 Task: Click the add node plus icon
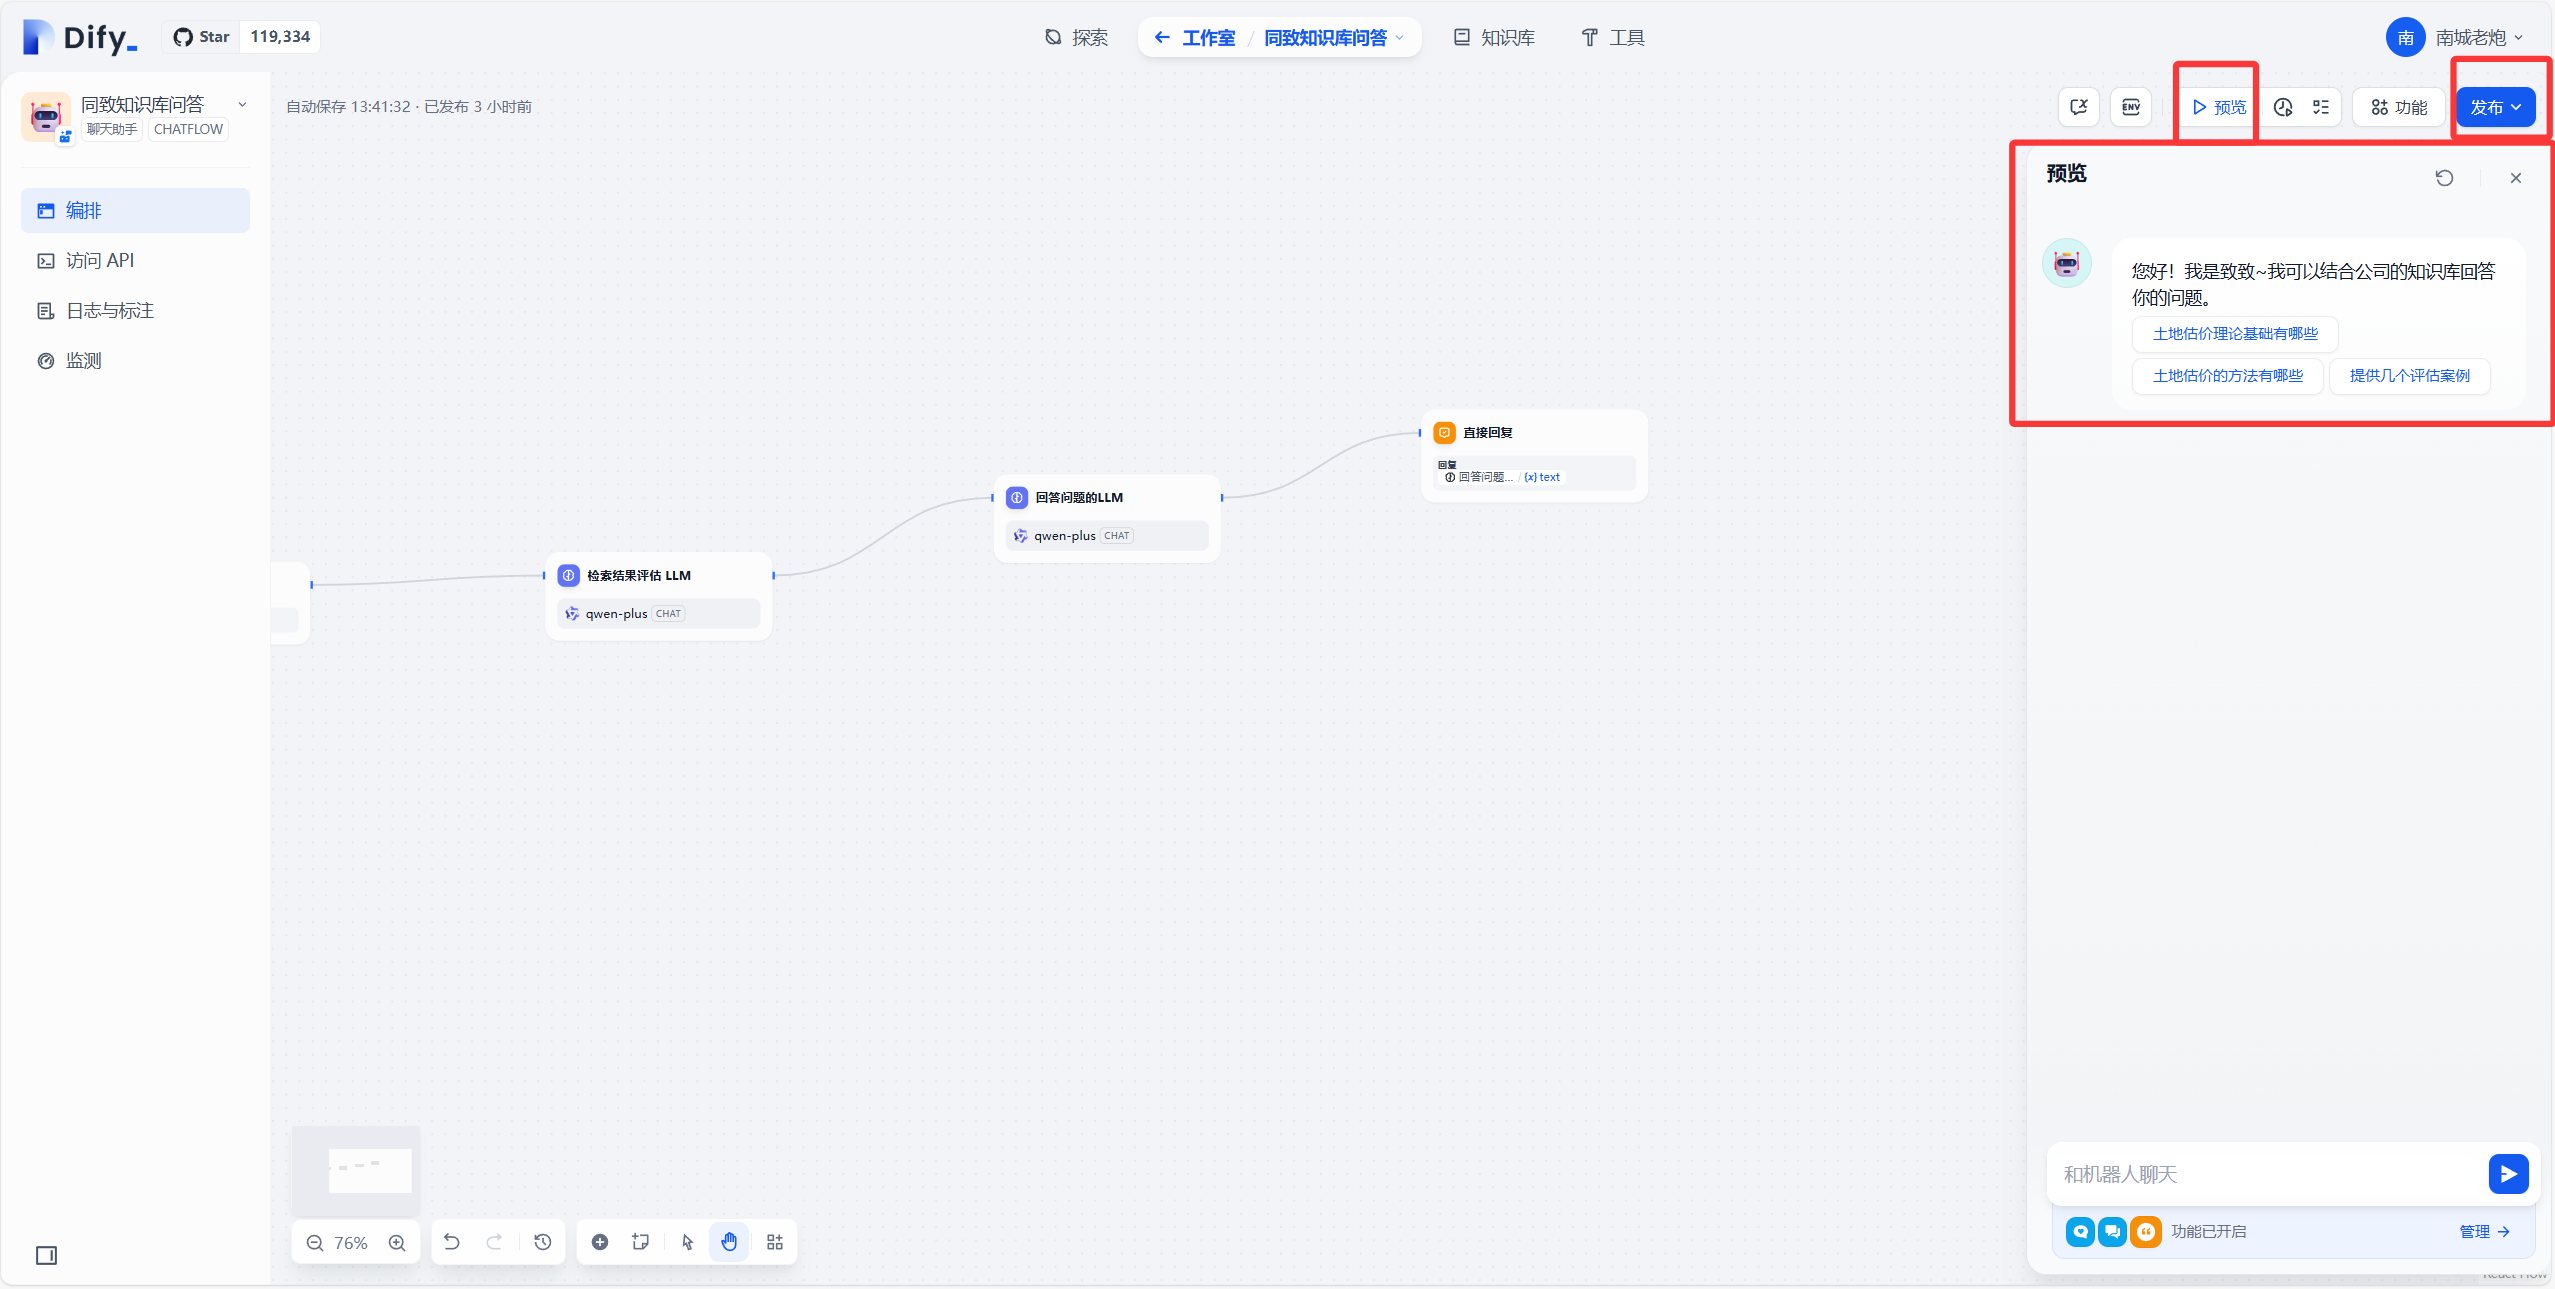pyautogui.click(x=600, y=1242)
